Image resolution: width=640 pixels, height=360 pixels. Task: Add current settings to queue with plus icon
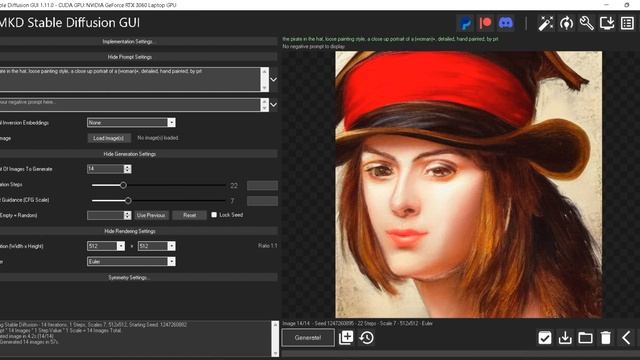pos(346,338)
